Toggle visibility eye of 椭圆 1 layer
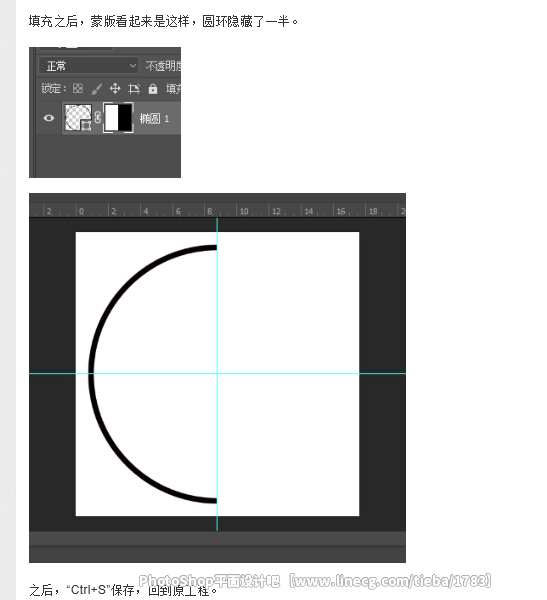 pos(49,118)
